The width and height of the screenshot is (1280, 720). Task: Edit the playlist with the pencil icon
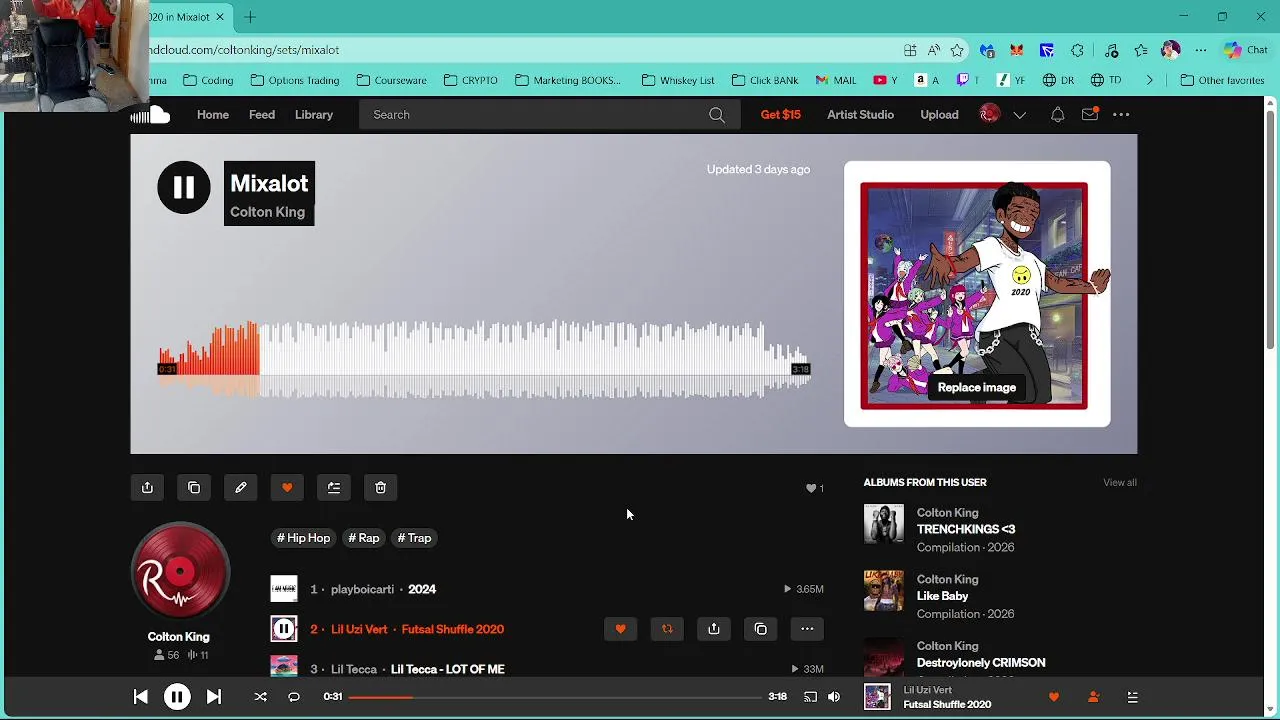pos(241,488)
